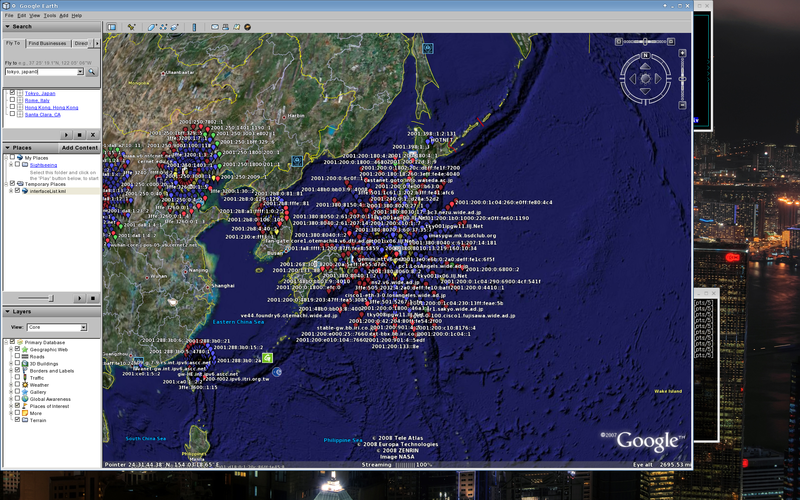
Task: Expand the Global Awareness tree node
Action: (x=11, y=399)
